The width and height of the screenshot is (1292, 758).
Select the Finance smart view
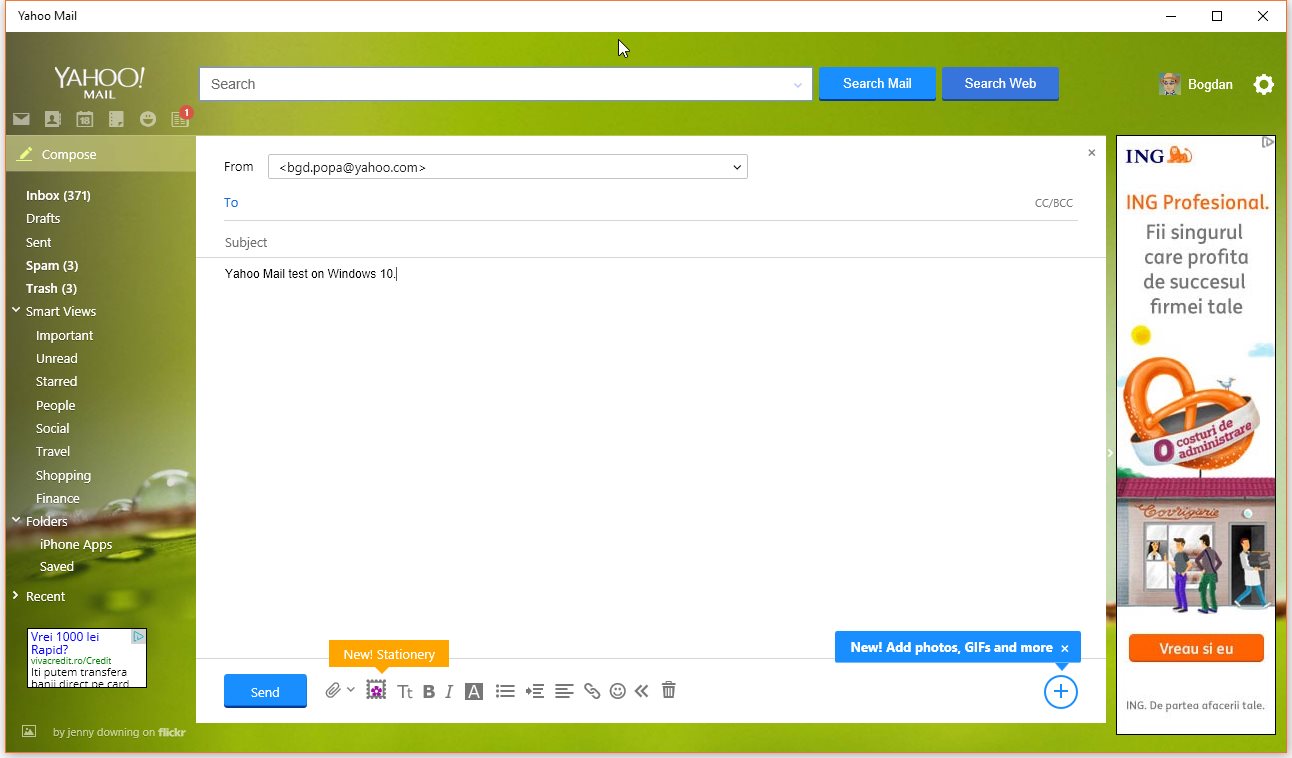coord(58,498)
